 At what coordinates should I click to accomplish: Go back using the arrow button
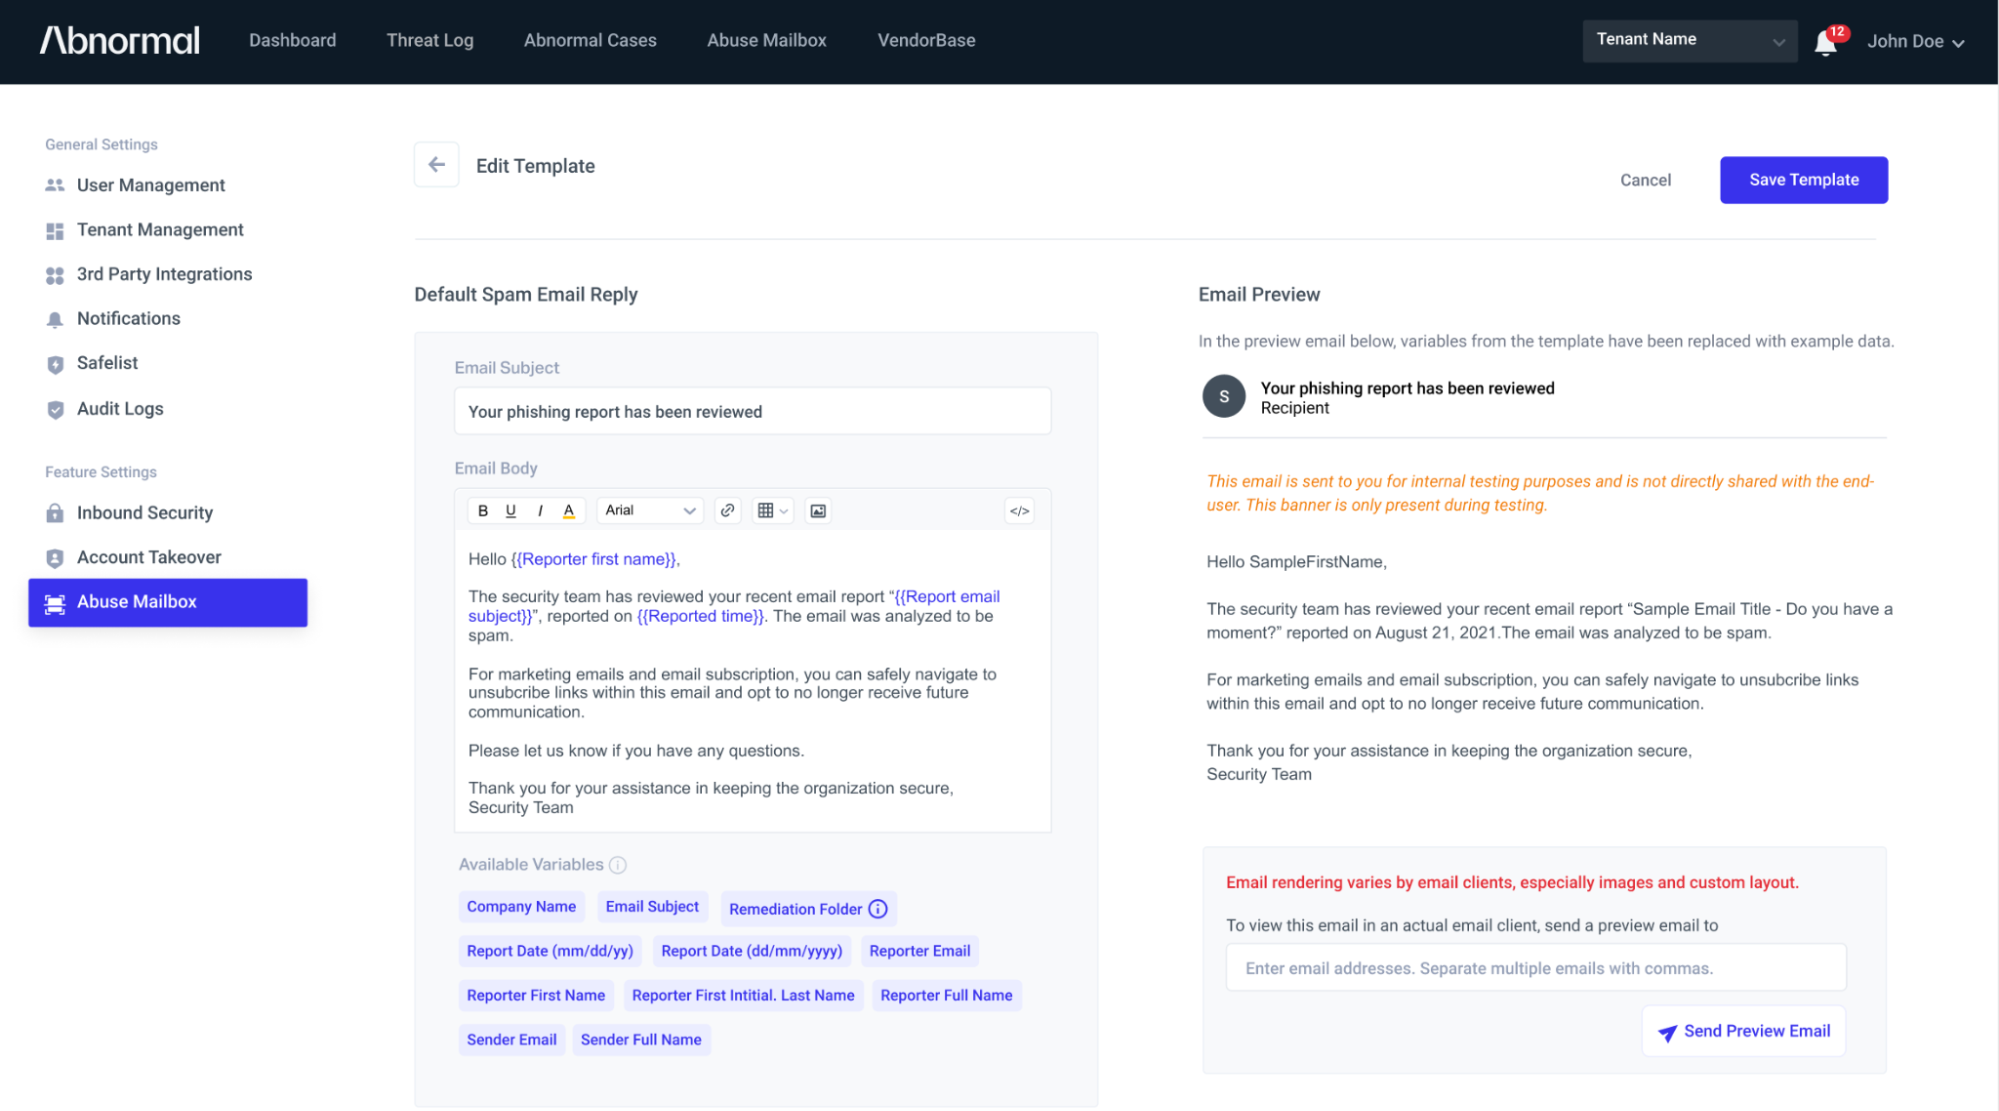pyautogui.click(x=437, y=165)
